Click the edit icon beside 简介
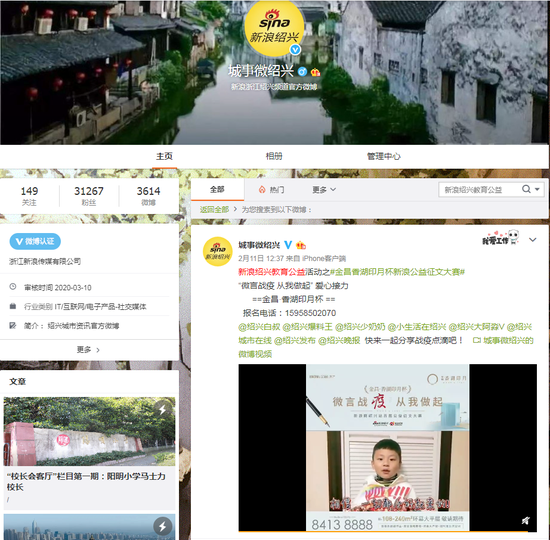The image size is (550, 540). pyautogui.click(x=13, y=325)
